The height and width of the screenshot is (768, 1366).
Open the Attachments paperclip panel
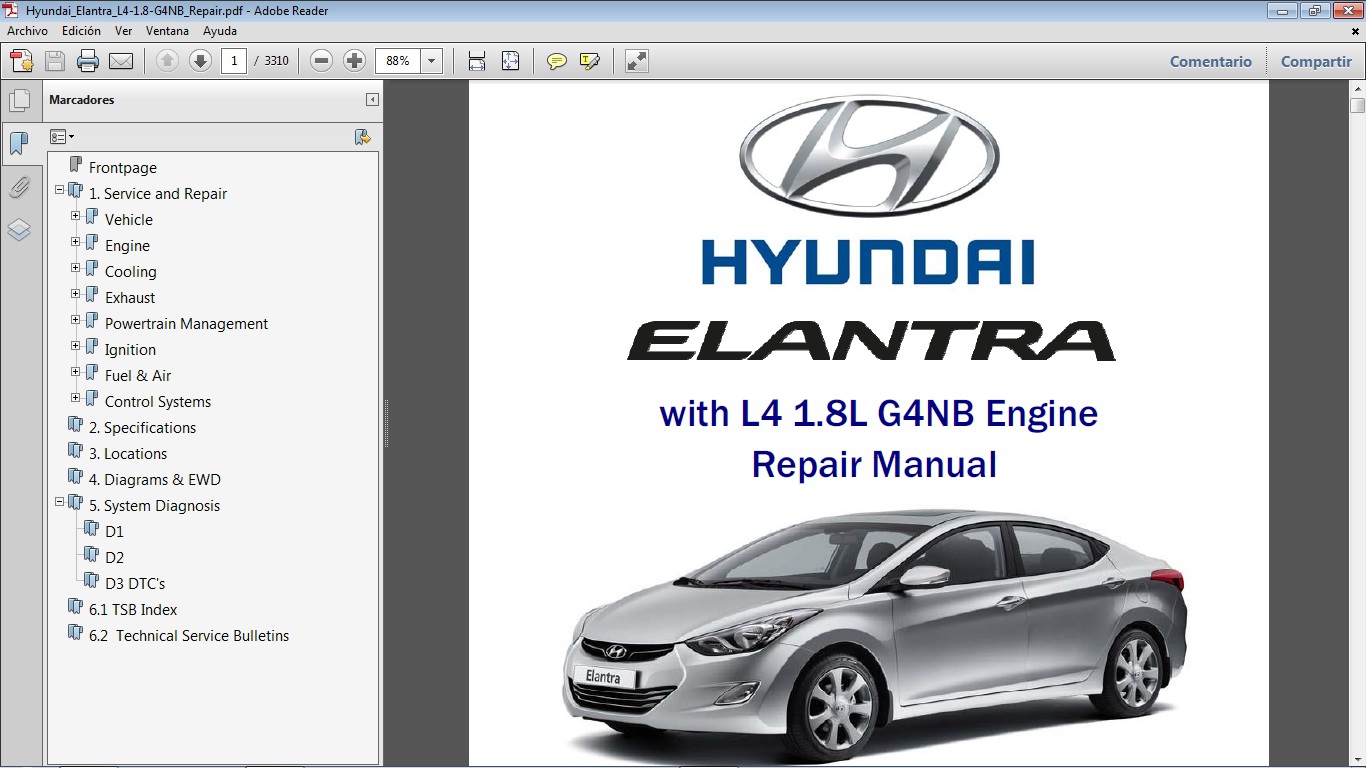(x=19, y=187)
